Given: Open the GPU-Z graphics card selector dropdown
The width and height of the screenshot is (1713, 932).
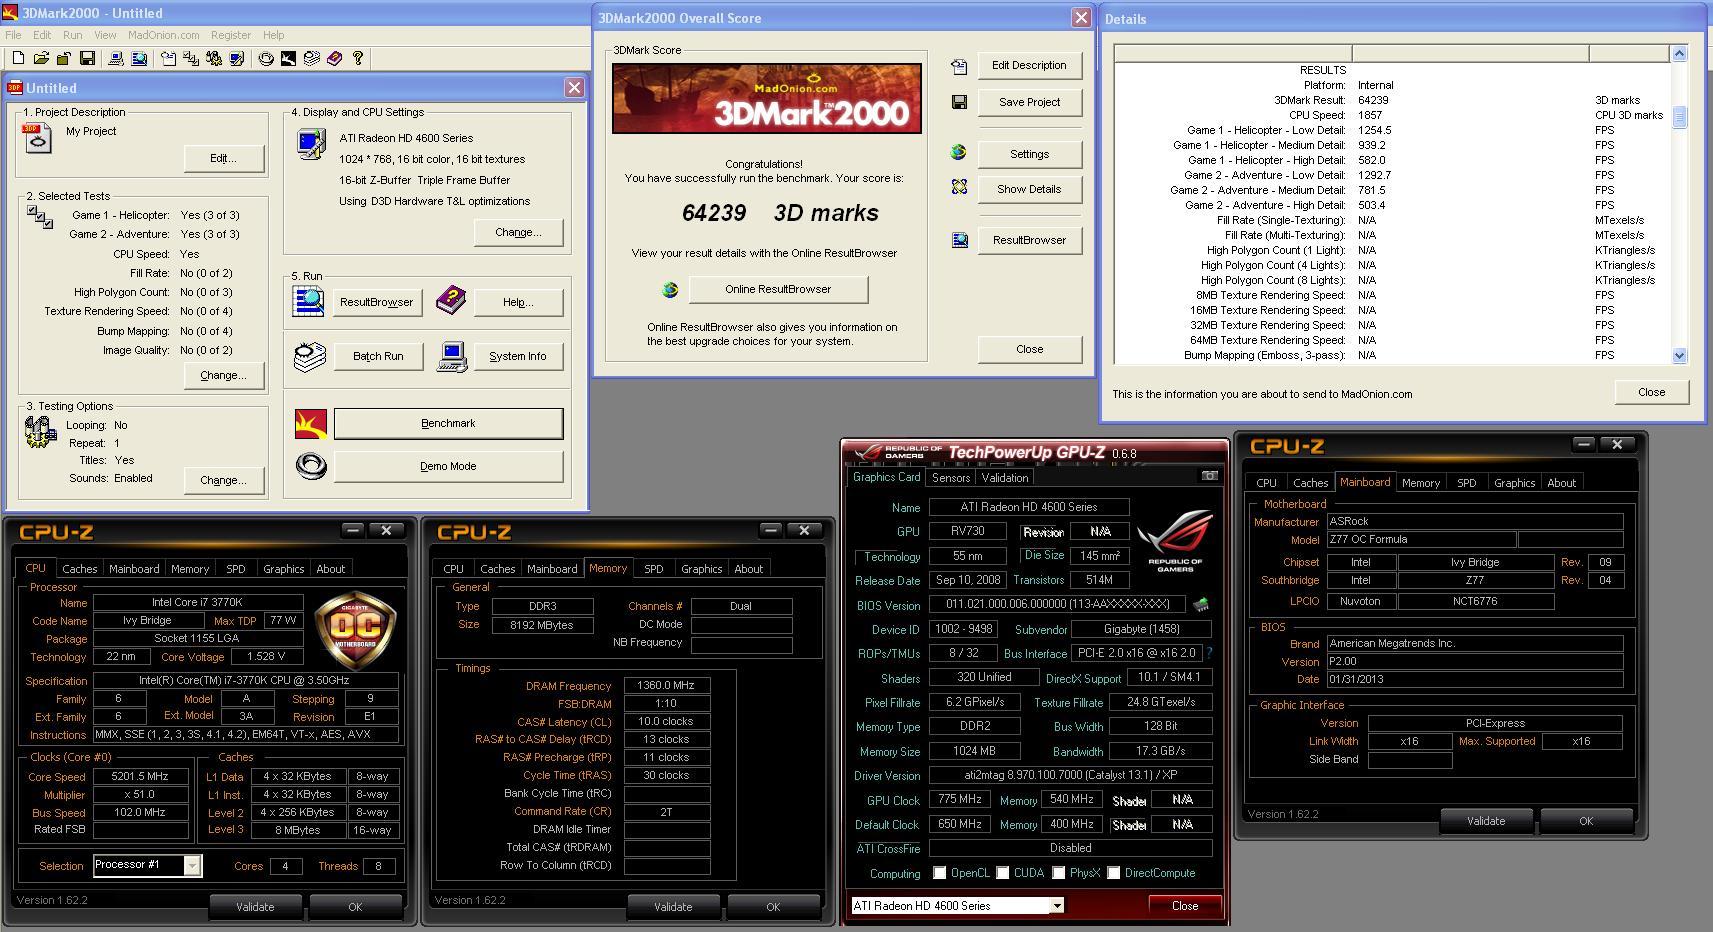Looking at the screenshot, I should tap(1056, 906).
